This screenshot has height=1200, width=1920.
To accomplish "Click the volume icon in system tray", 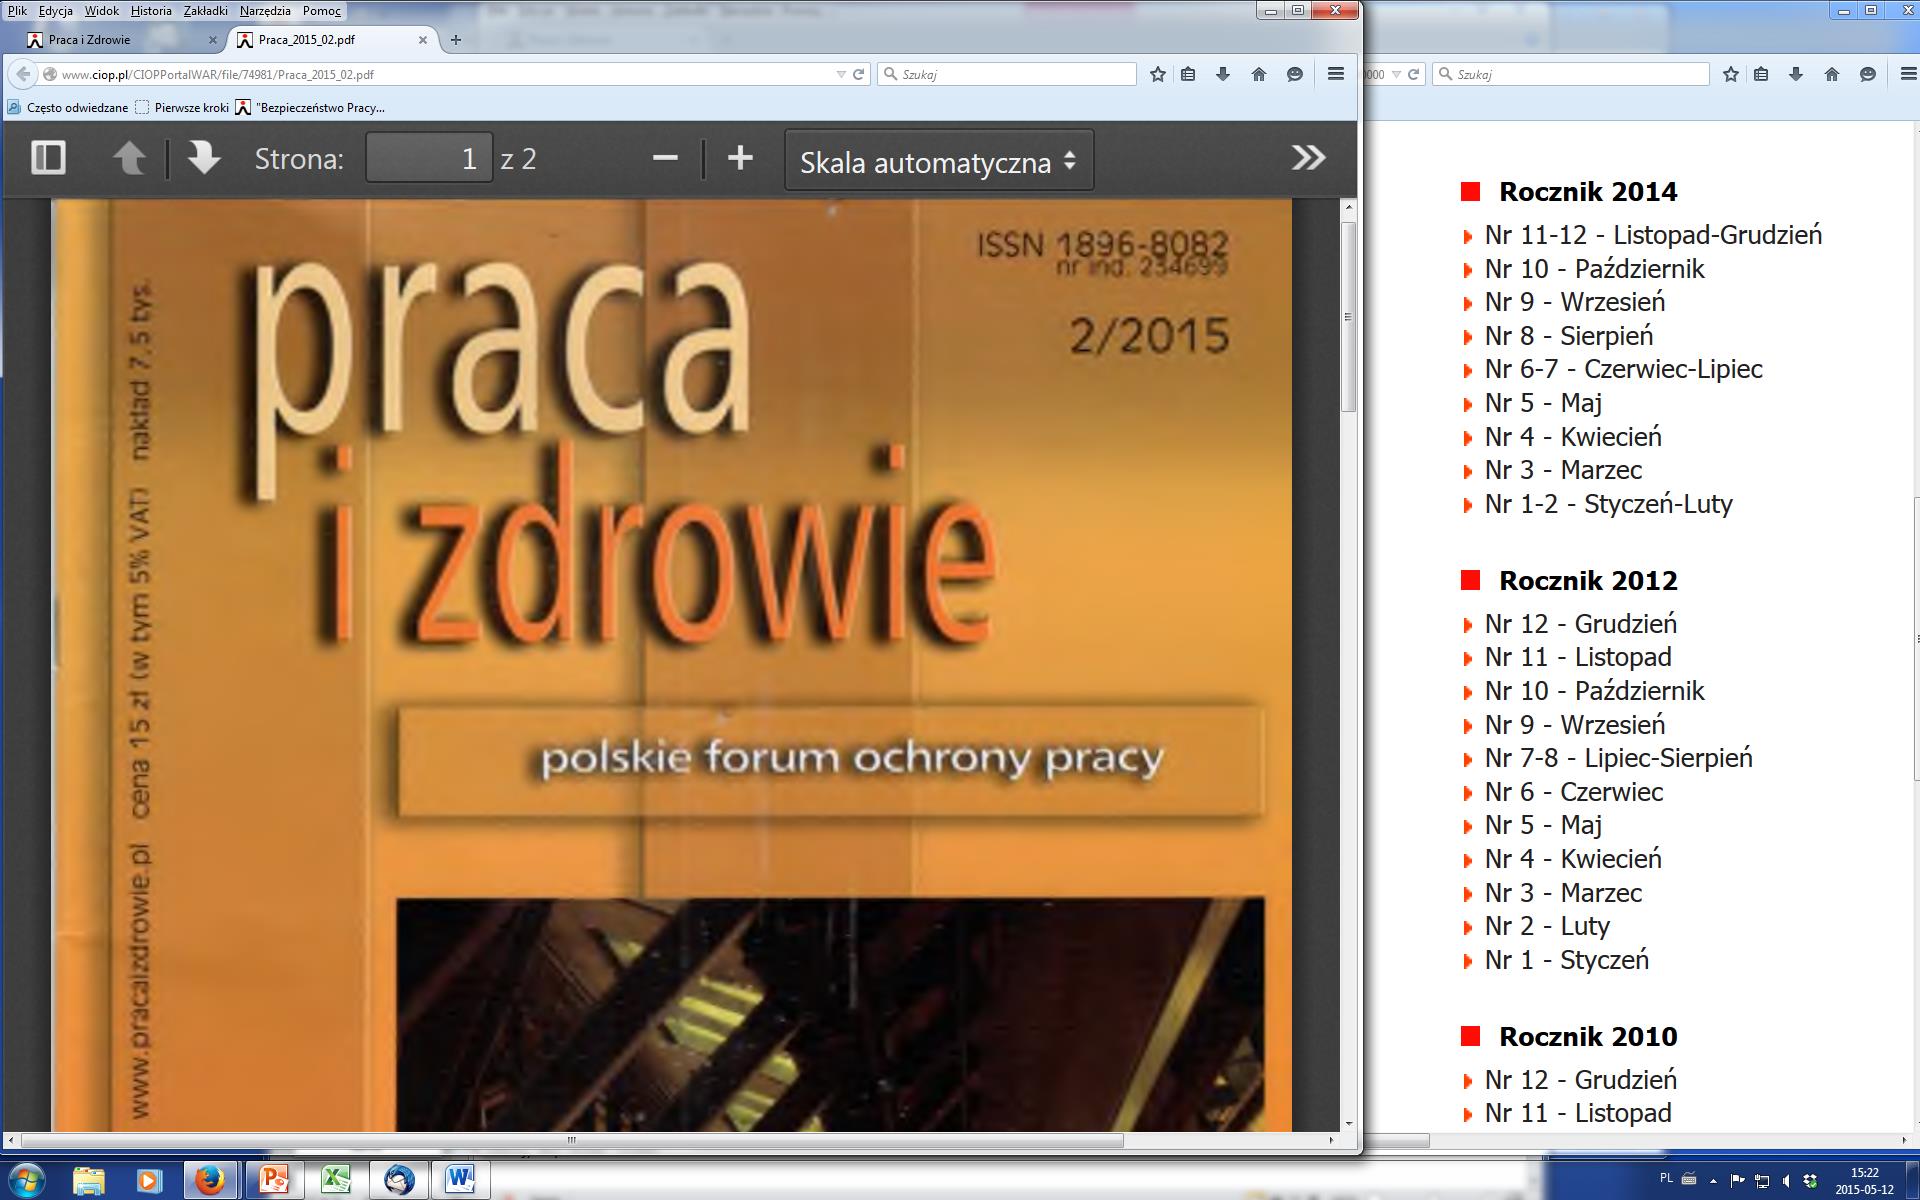I will coord(1785,1181).
